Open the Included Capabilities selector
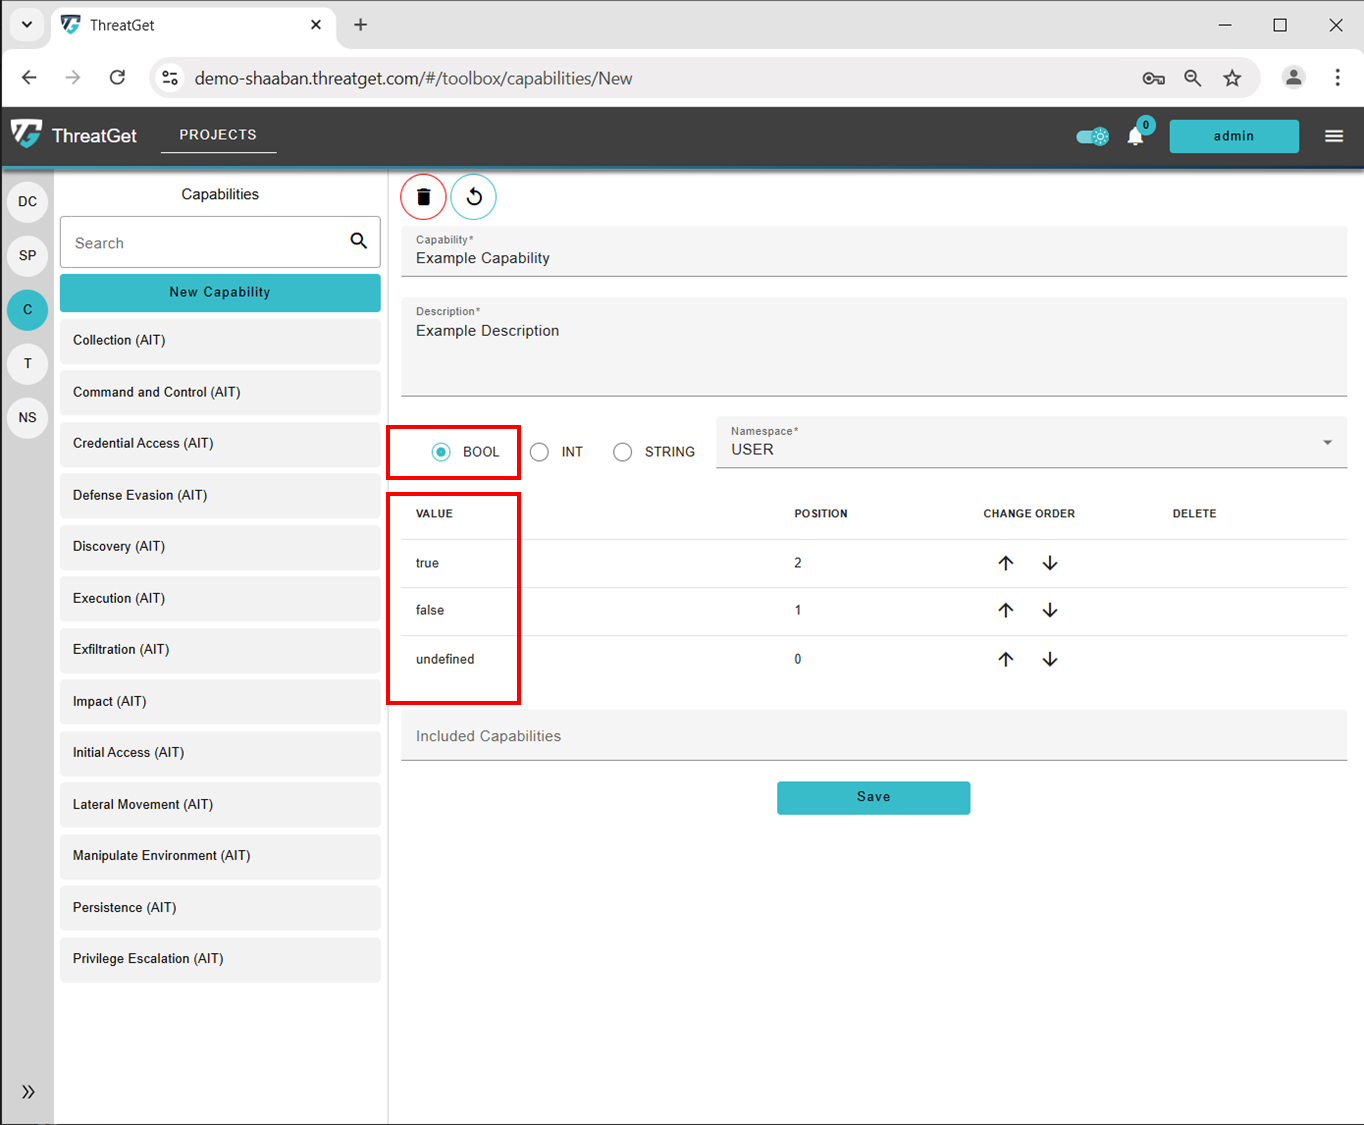The image size is (1364, 1125). click(x=873, y=736)
